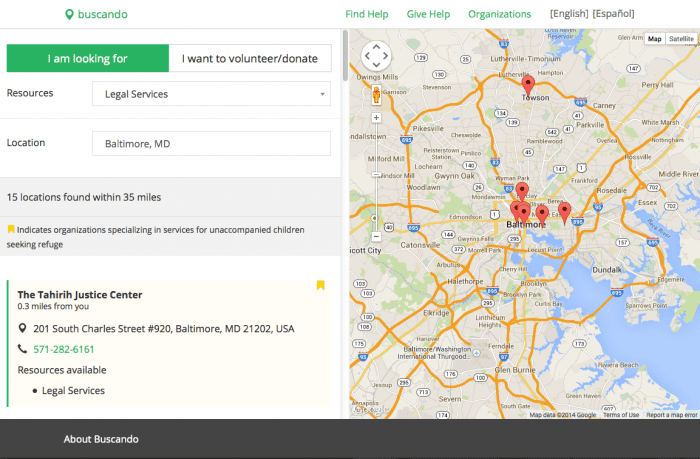Image resolution: width=700 pixels, height=459 pixels.
Task: Switch the map to Satellite view
Action: [681, 39]
